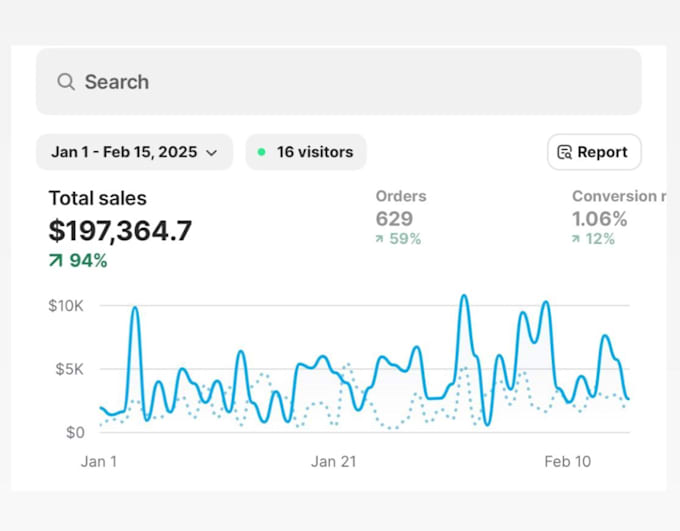This screenshot has width=680, height=531.
Task: Click the $0 axis label
Action: 75,433
